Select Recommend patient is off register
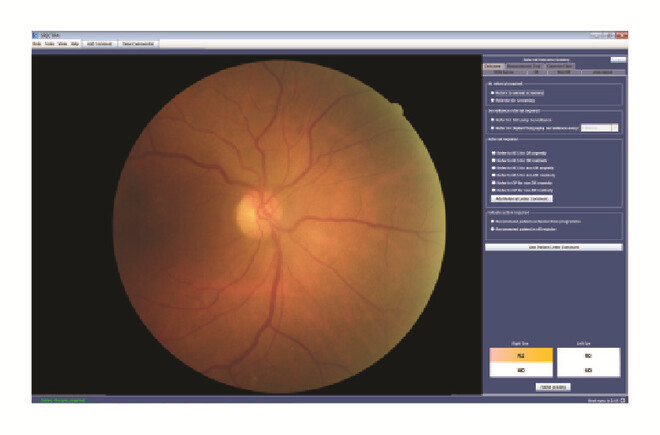 (492, 230)
